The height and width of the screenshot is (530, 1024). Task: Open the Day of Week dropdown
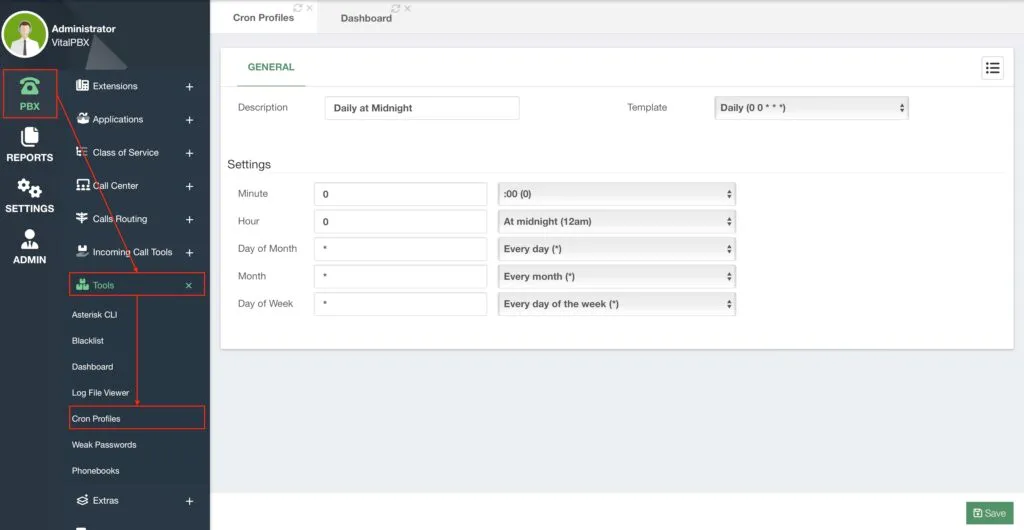pyautogui.click(x=616, y=304)
